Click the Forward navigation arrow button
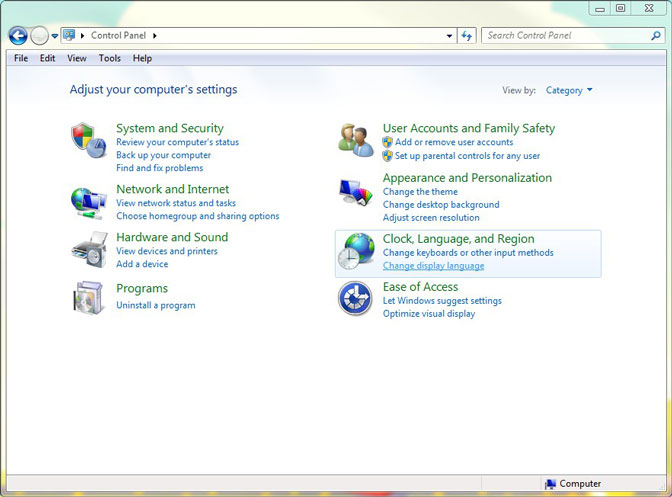The image size is (672, 497). pyautogui.click(x=39, y=36)
